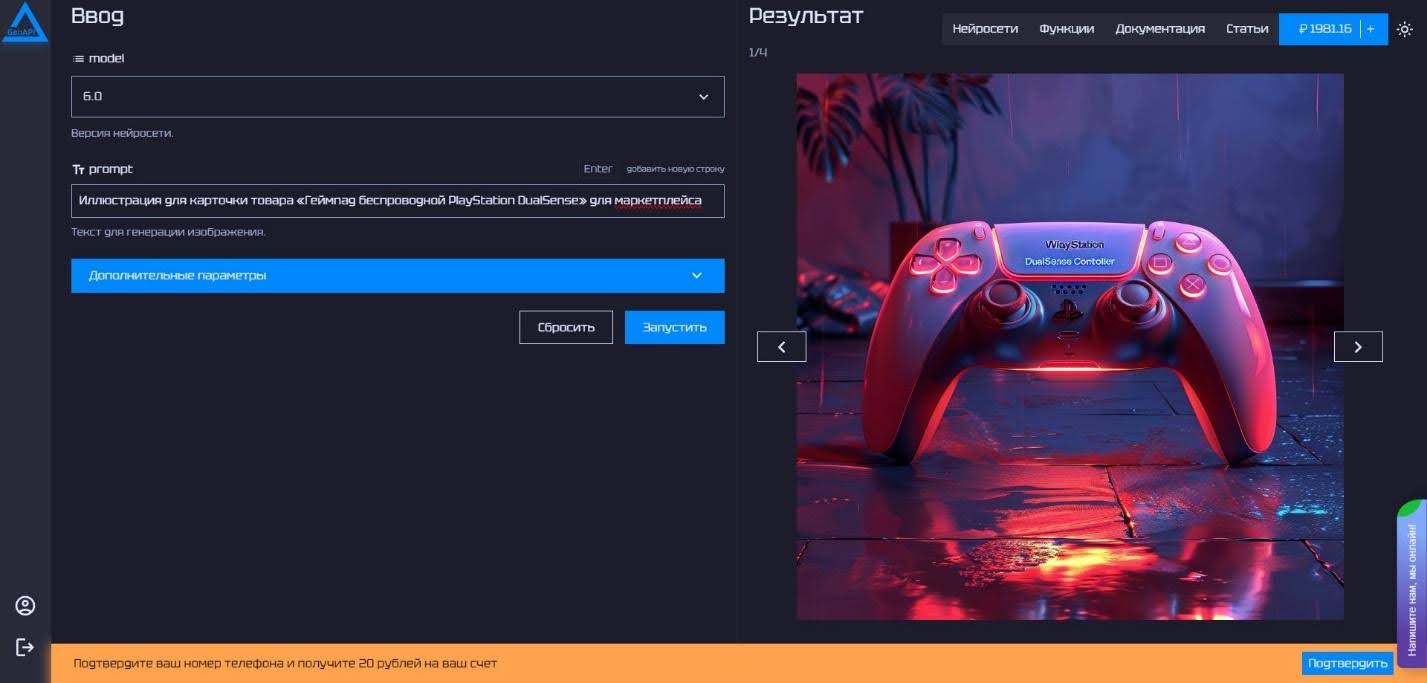Open the GenAPI logo home link

coord(25,22)
